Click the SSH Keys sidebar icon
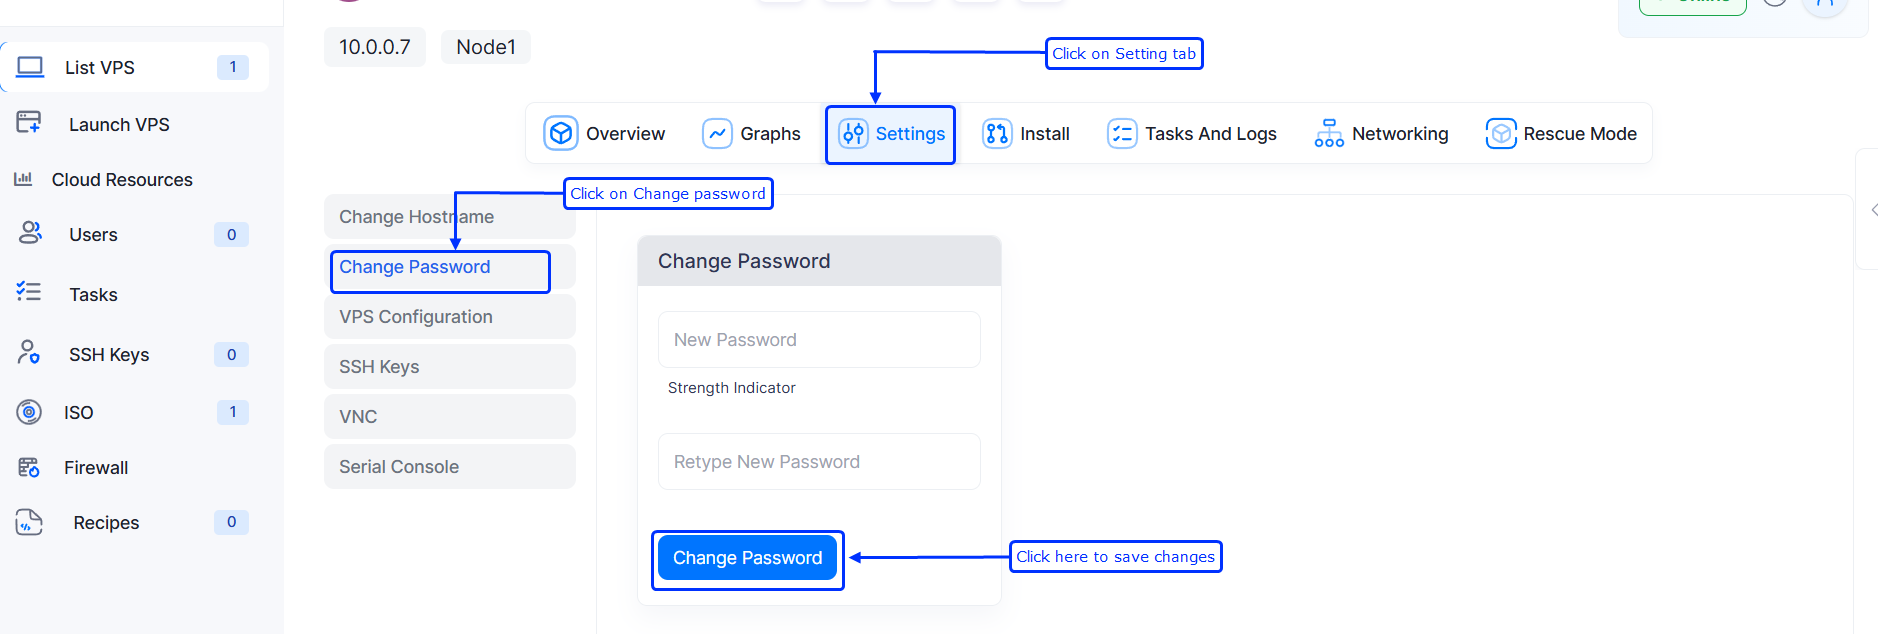 (29, 352)
